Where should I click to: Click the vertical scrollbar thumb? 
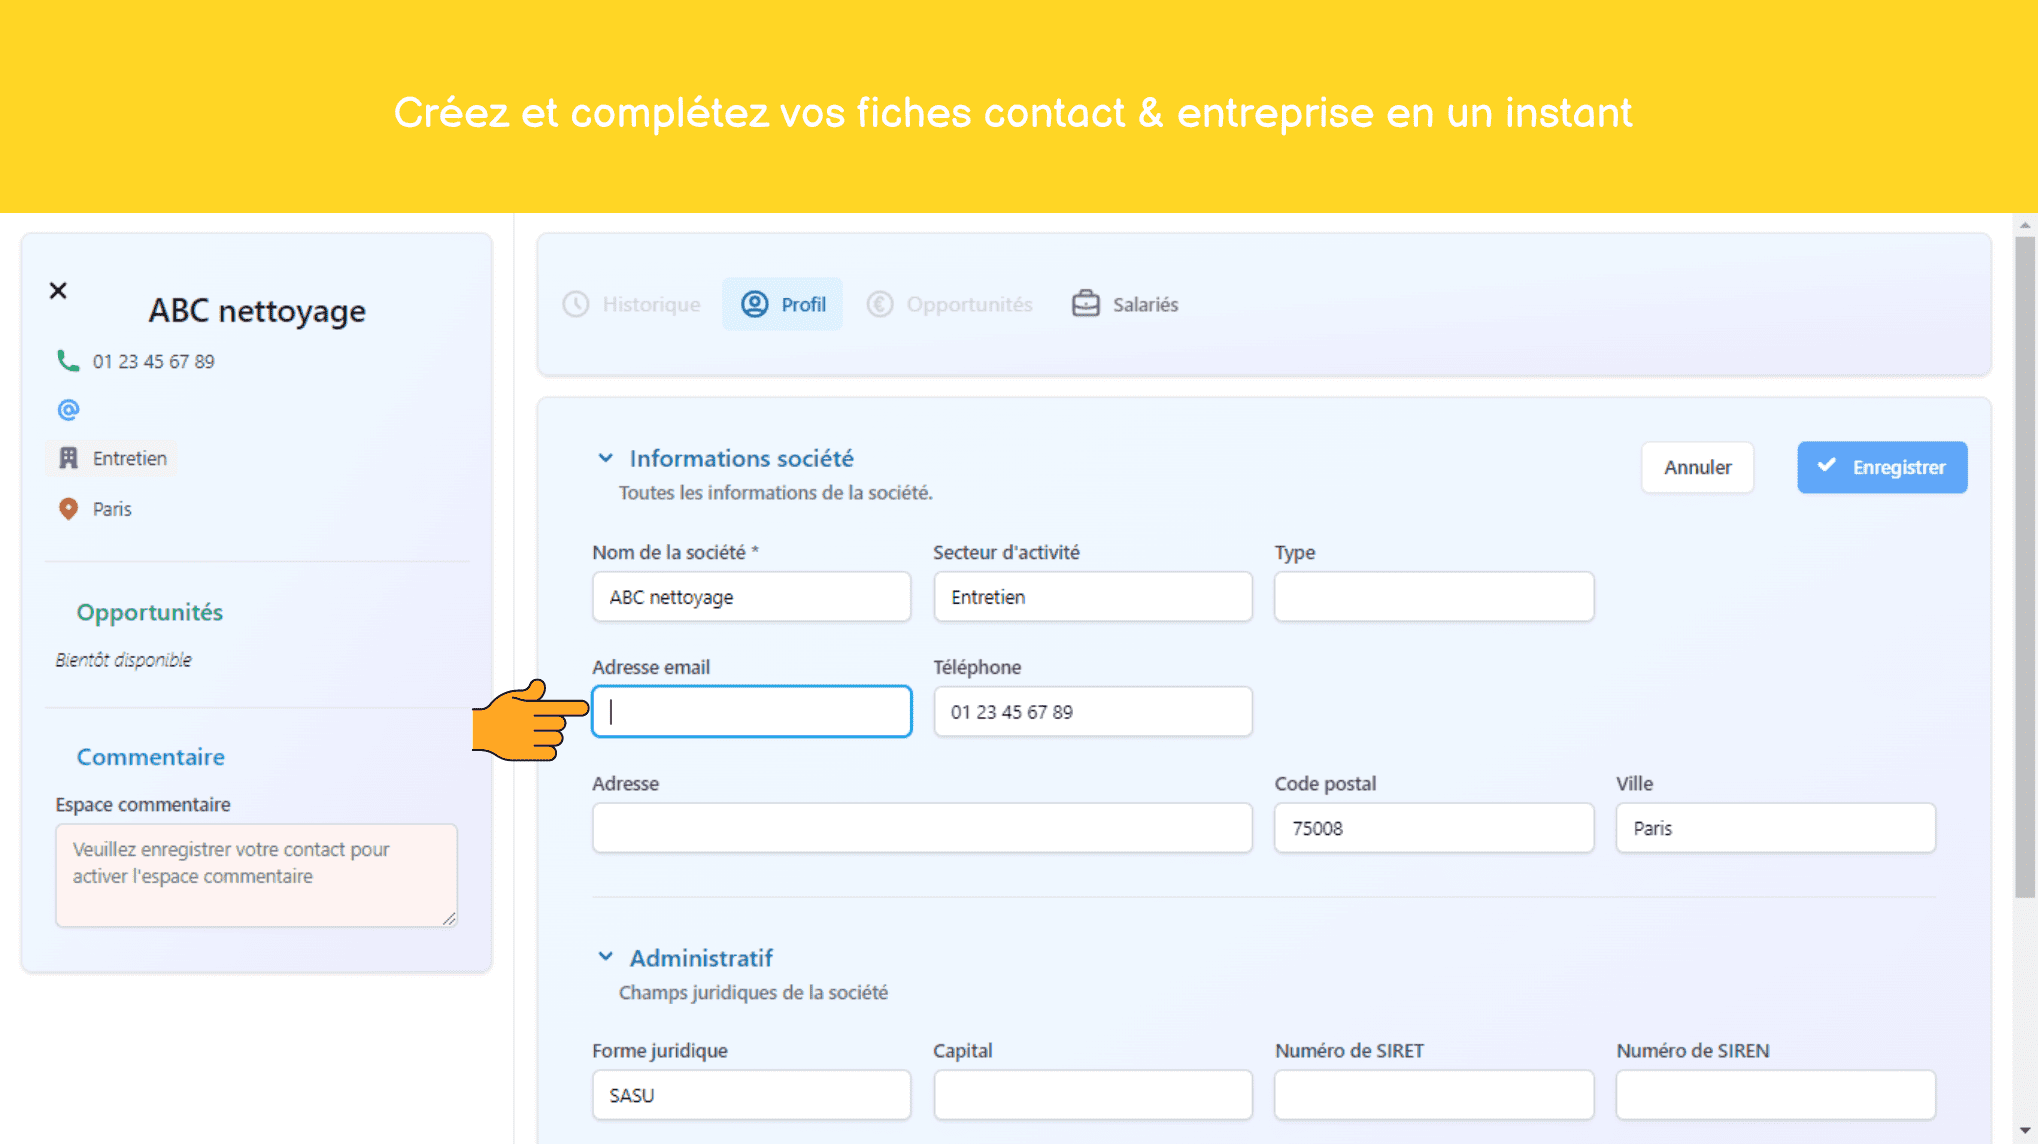2025,567
